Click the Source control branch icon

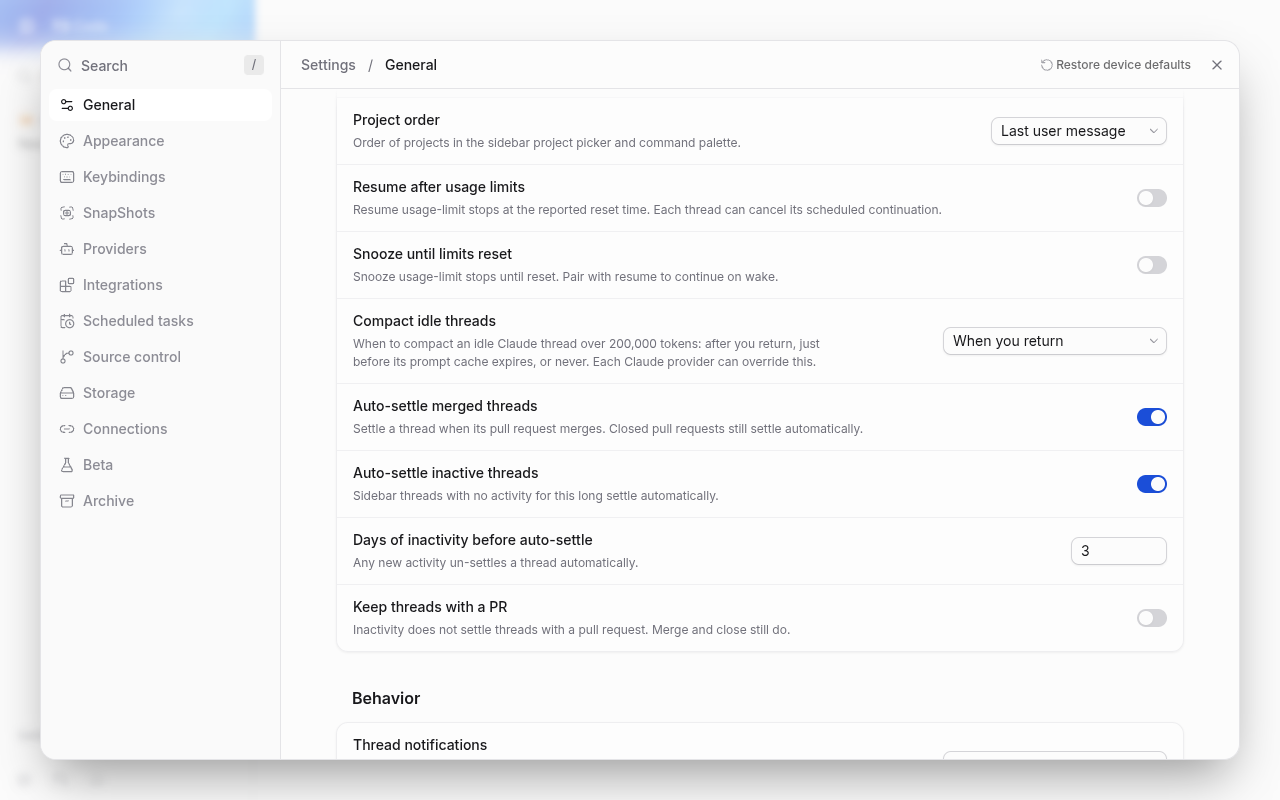[x=67, y=357]
